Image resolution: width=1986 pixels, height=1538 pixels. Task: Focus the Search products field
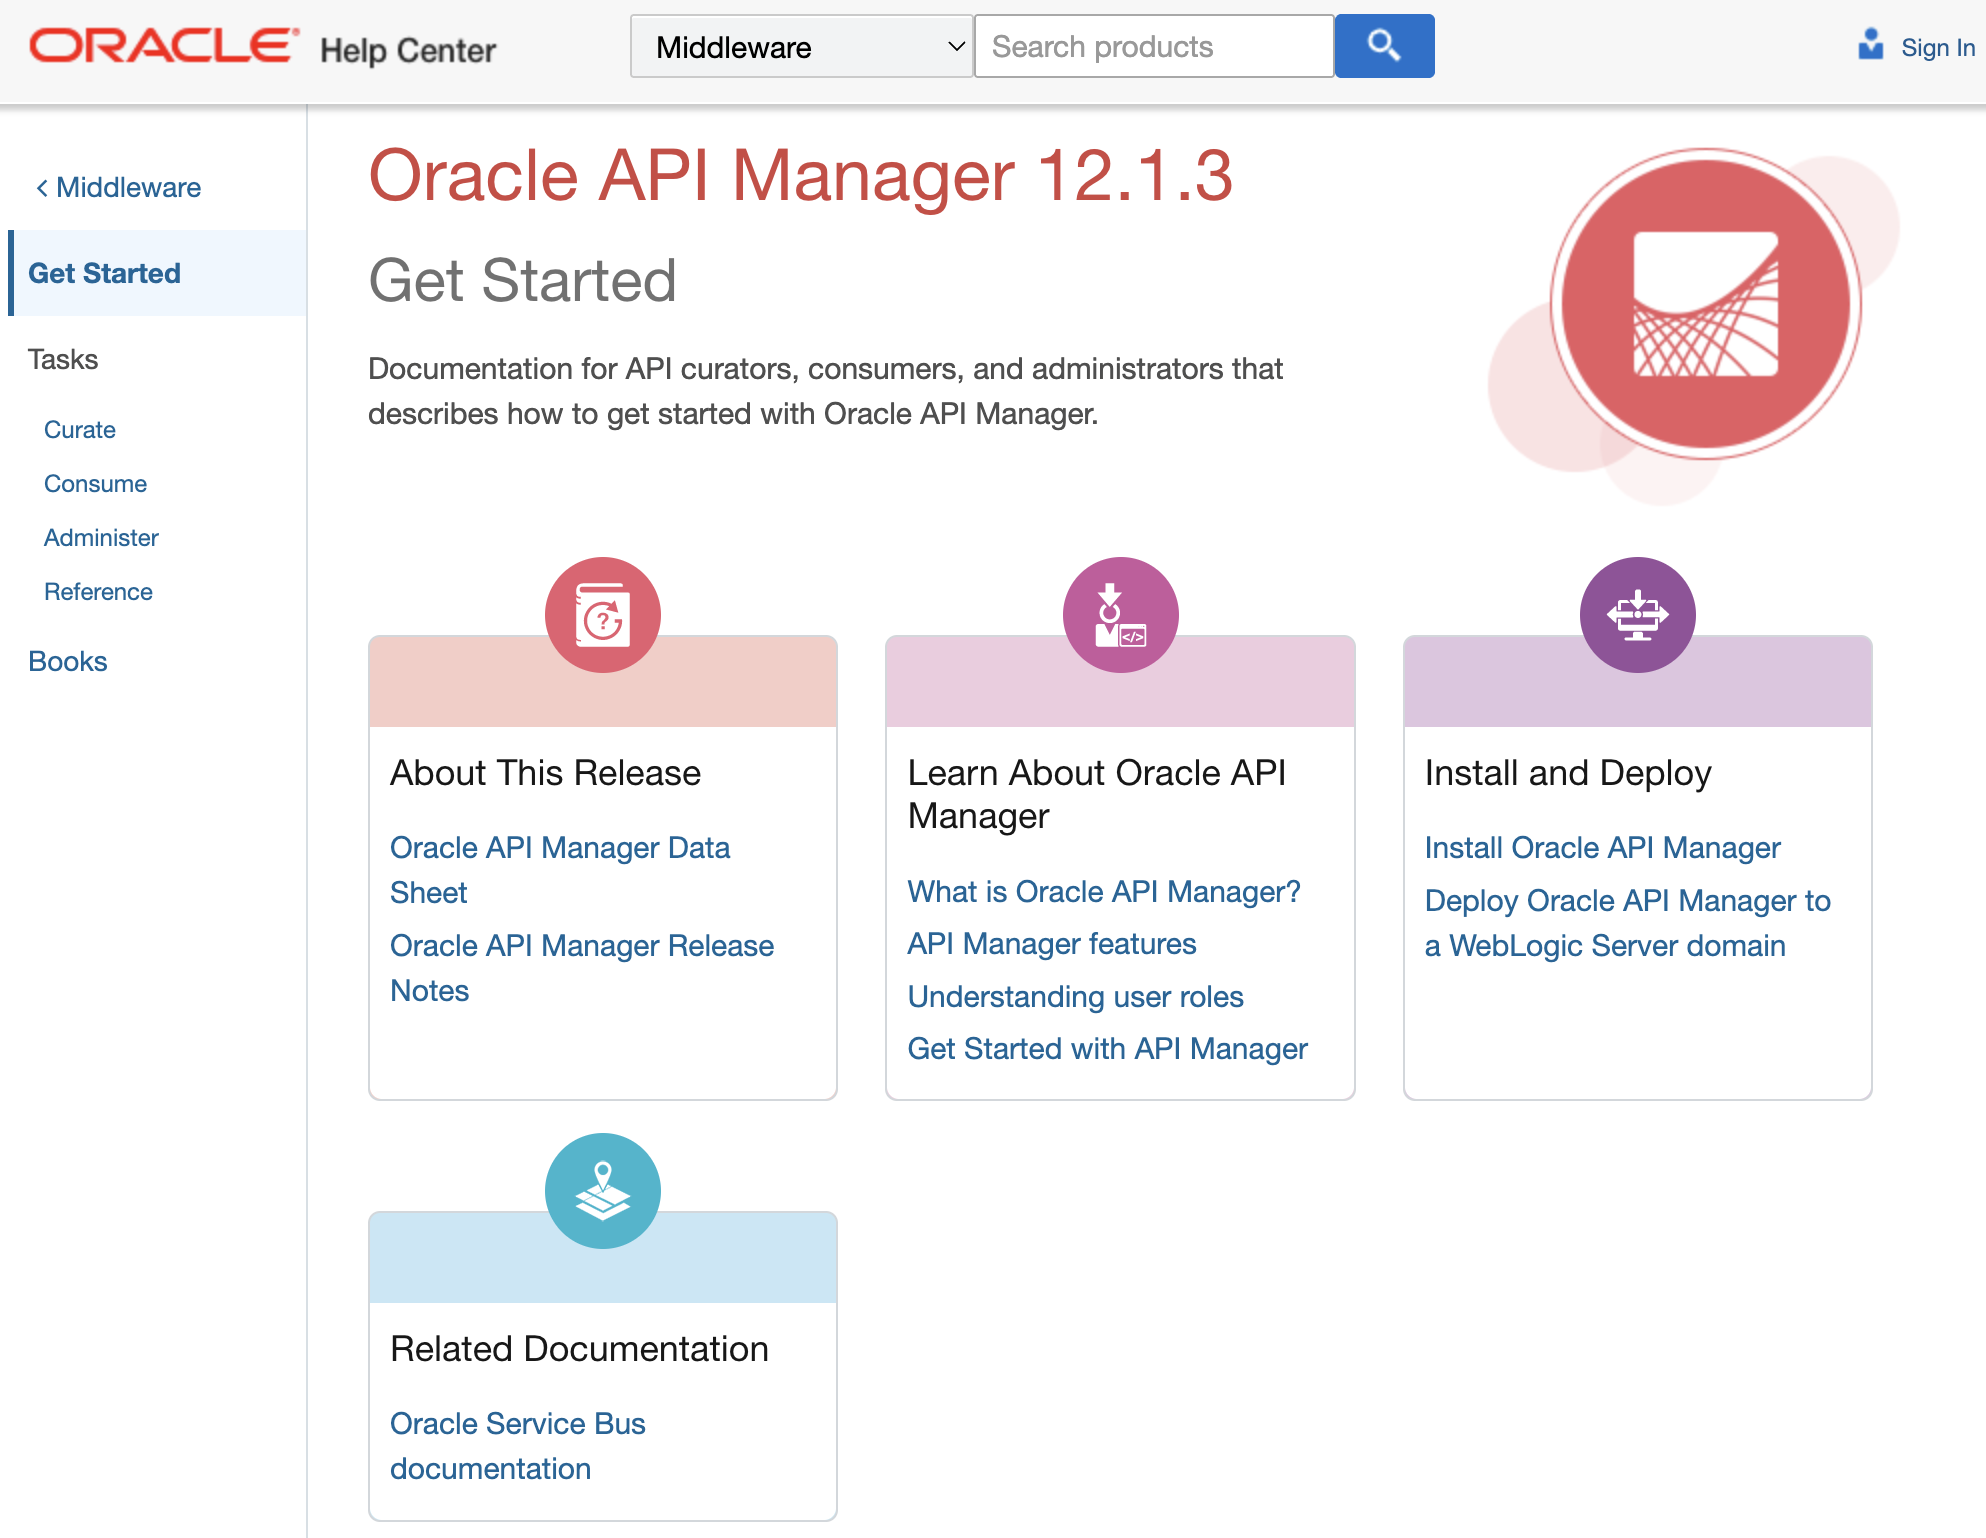(x=1154, y=46)
